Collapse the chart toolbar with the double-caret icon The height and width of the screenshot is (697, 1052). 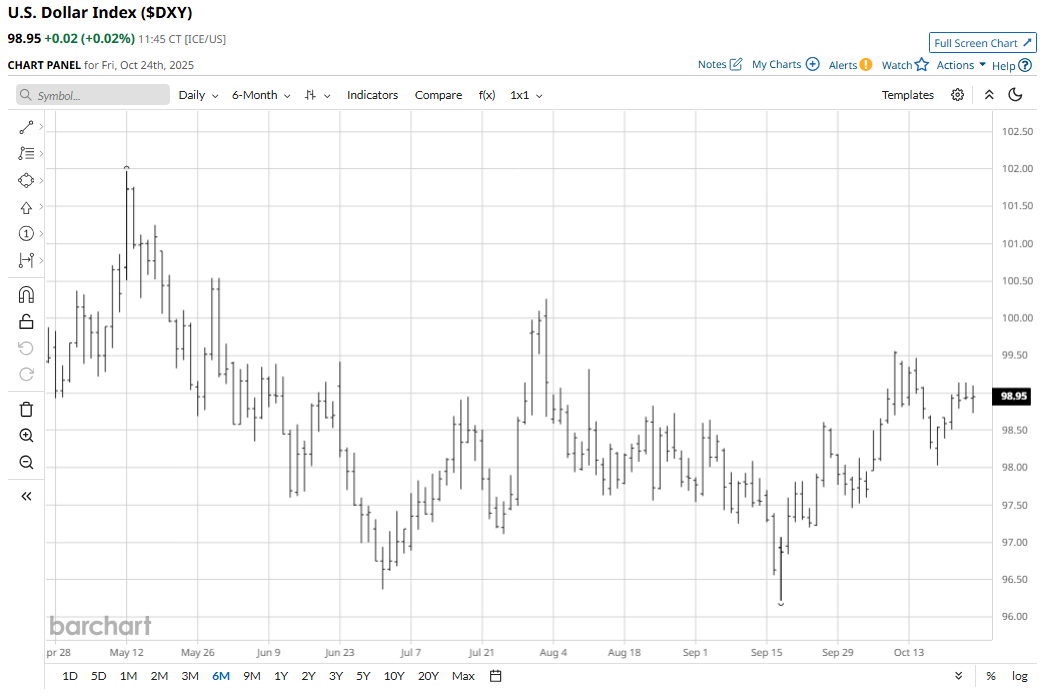click(x=989, y=95)
